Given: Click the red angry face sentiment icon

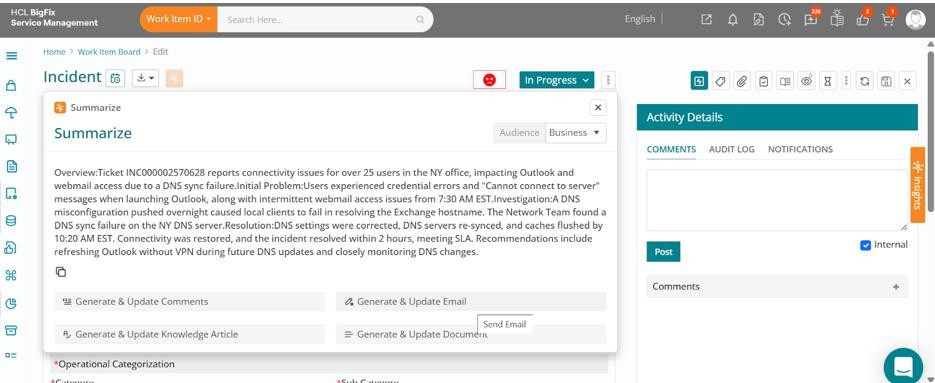Looking at the screenshot, I should (x=490, y=80).
